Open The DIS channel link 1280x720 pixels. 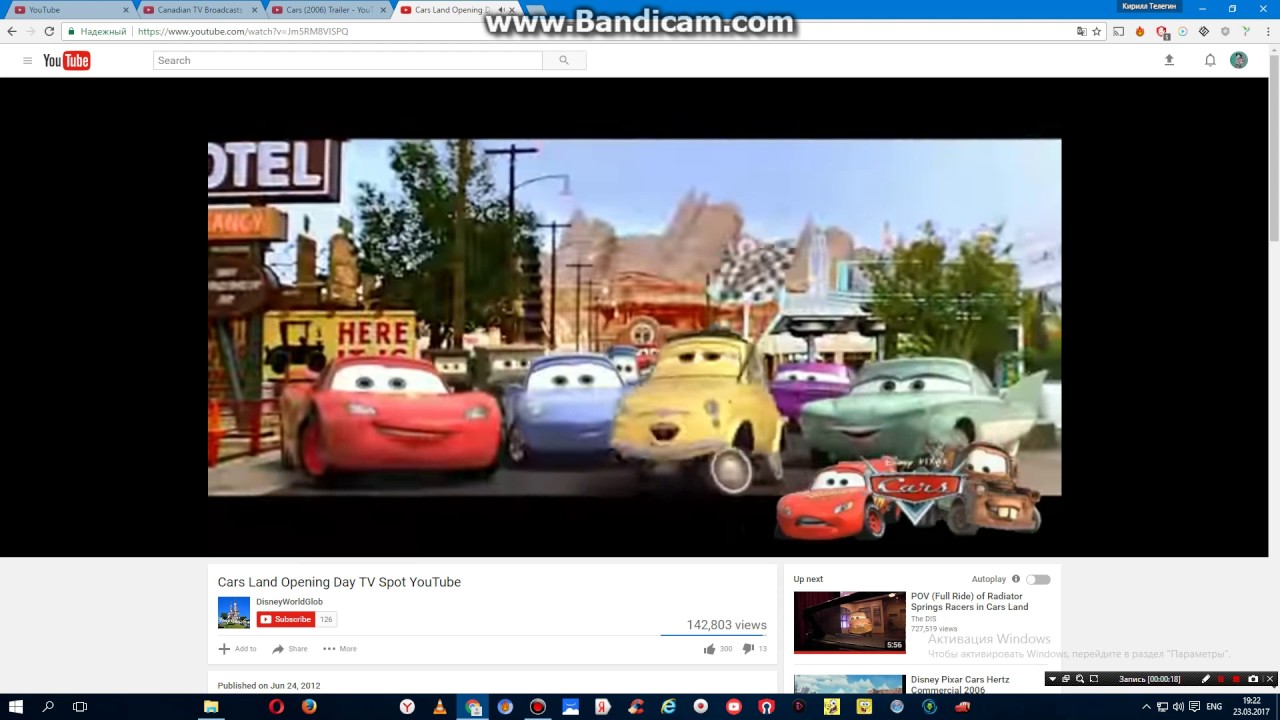[x=923, y=619]
